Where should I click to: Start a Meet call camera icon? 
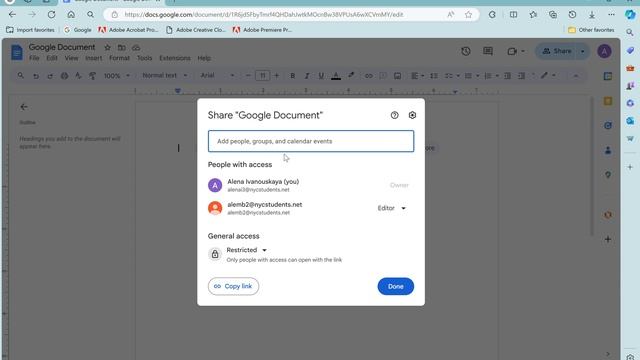tap(512, 51)
